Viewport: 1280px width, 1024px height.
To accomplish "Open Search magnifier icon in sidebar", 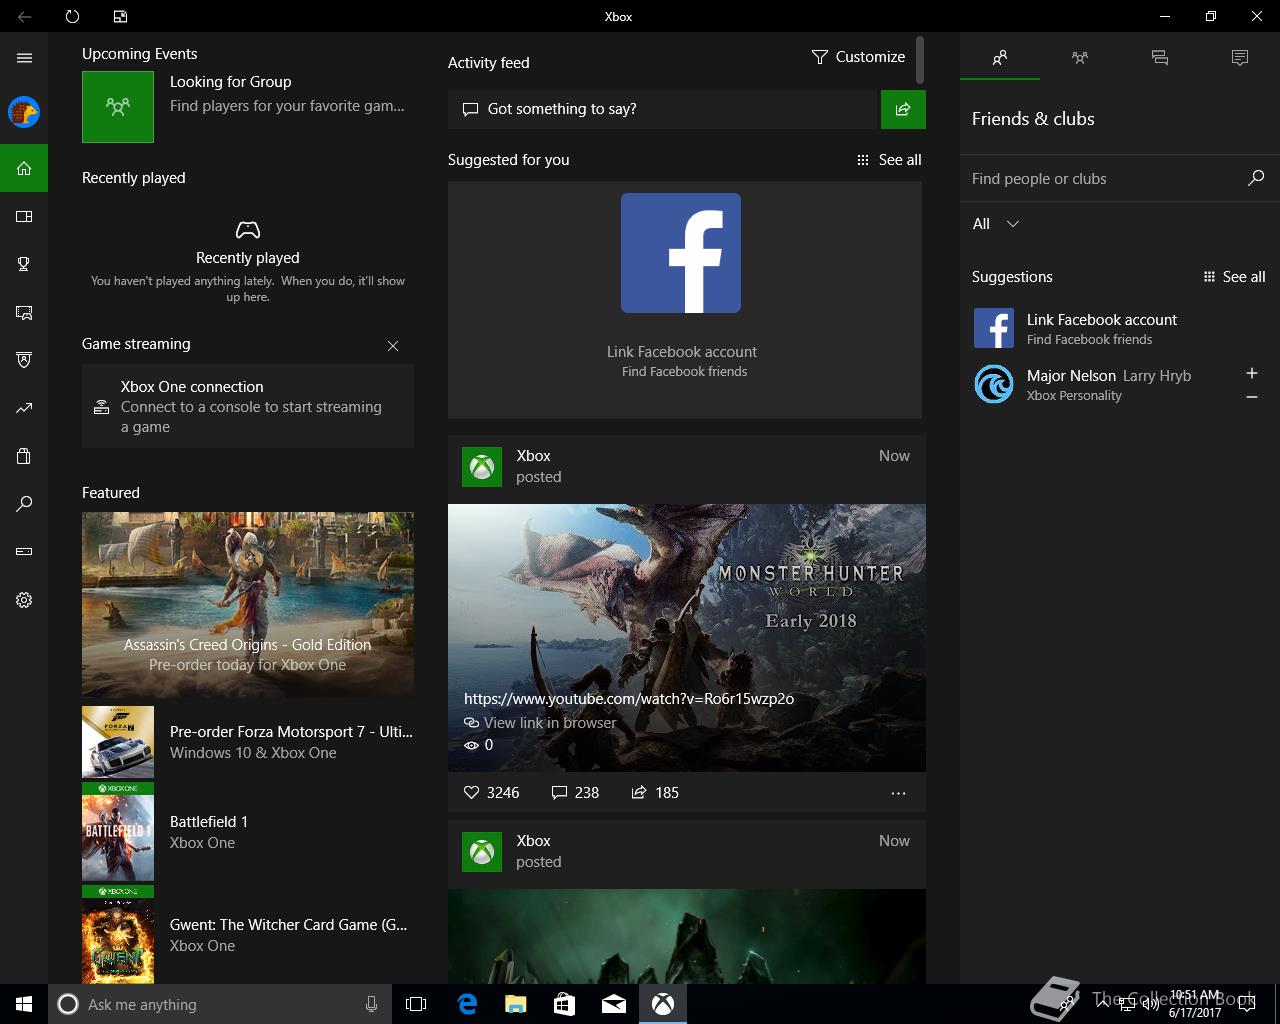I will pos(24,504).
